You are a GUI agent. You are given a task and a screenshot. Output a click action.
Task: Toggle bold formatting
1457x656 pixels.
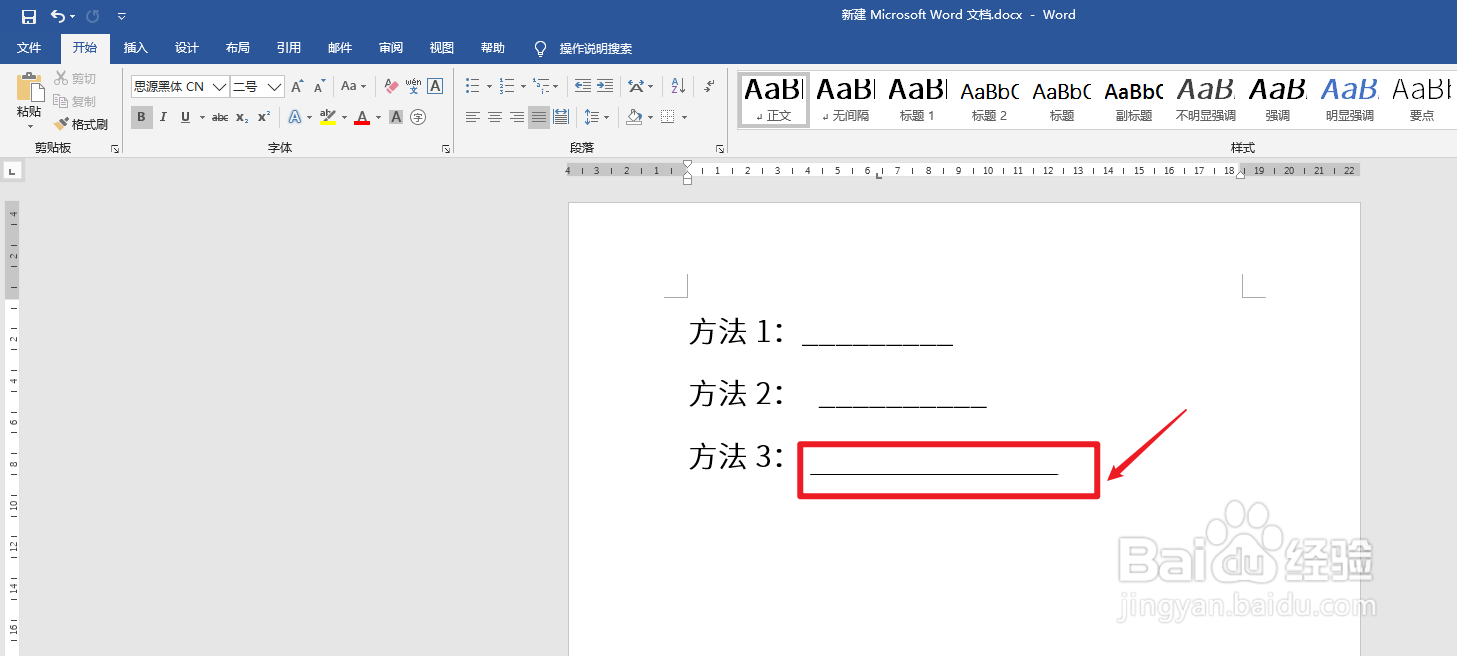pos(141,117)
